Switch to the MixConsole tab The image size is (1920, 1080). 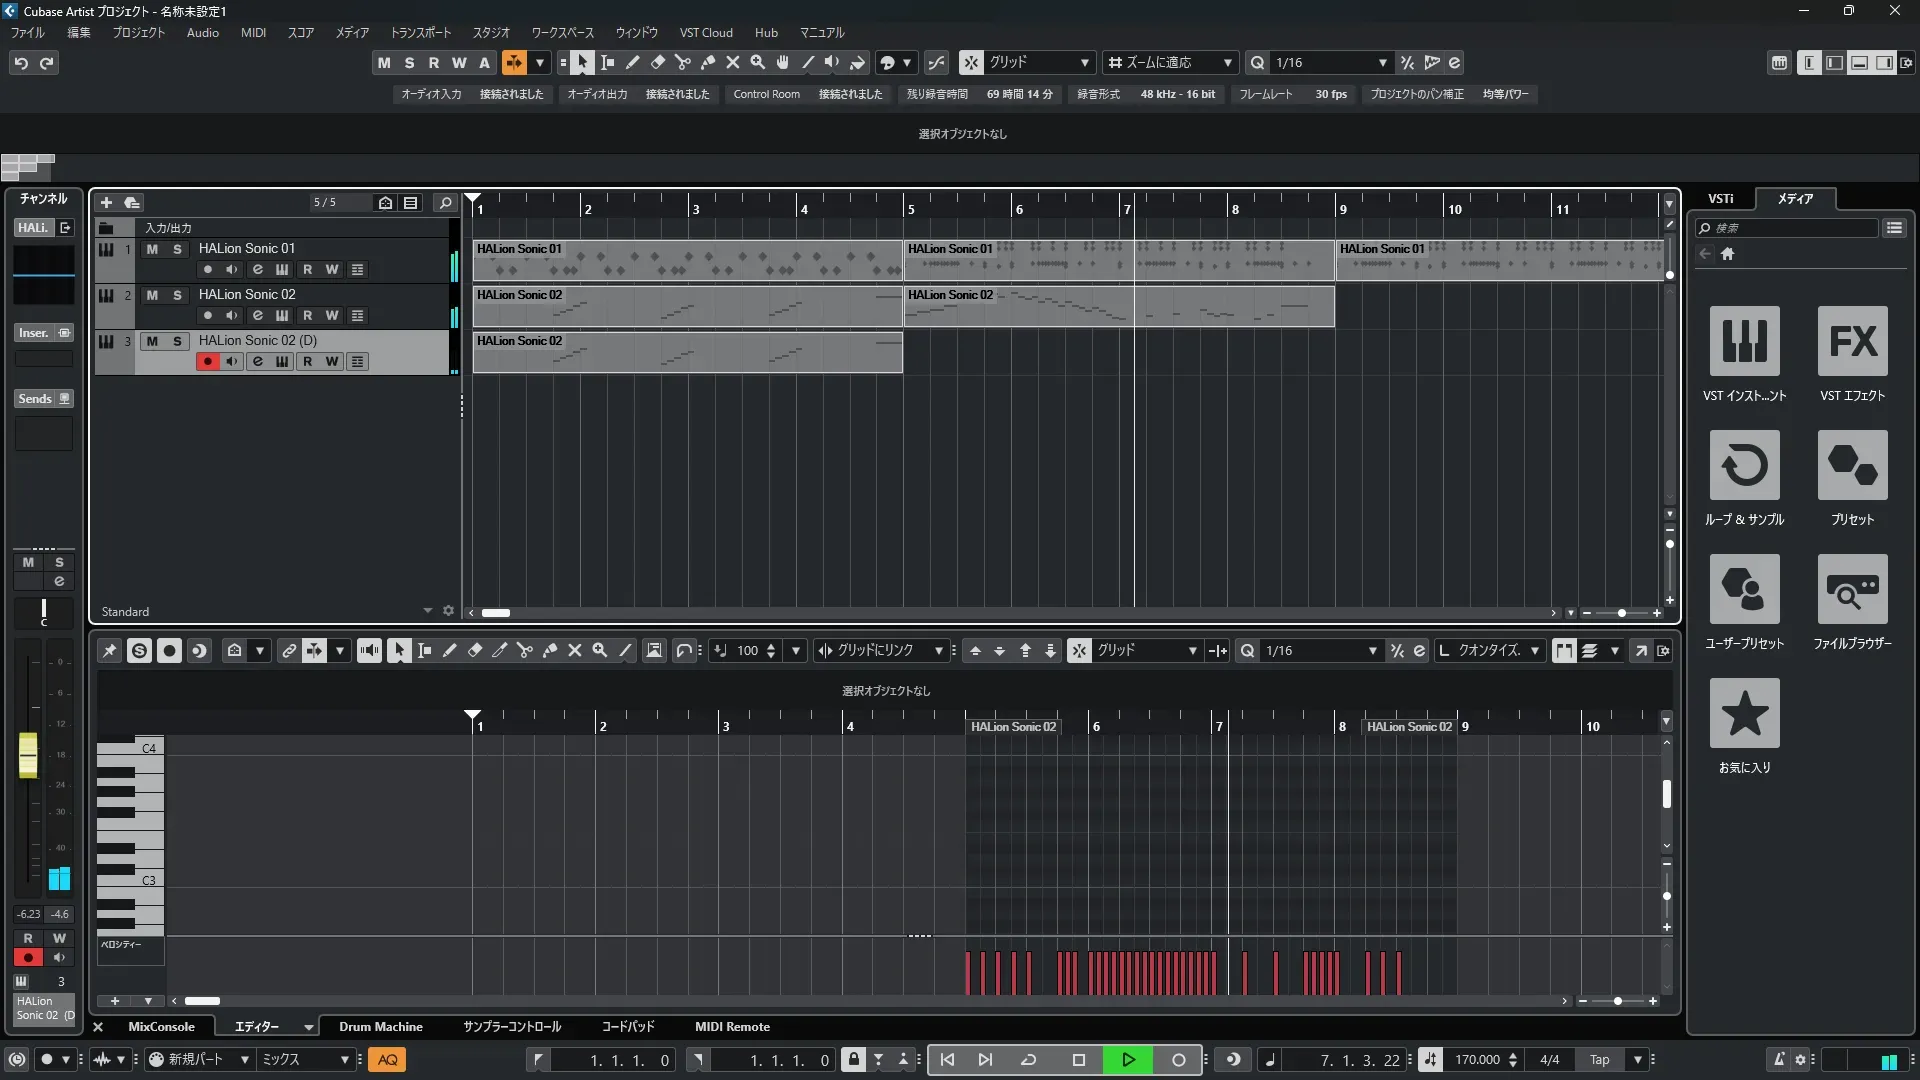(161, 1027)
